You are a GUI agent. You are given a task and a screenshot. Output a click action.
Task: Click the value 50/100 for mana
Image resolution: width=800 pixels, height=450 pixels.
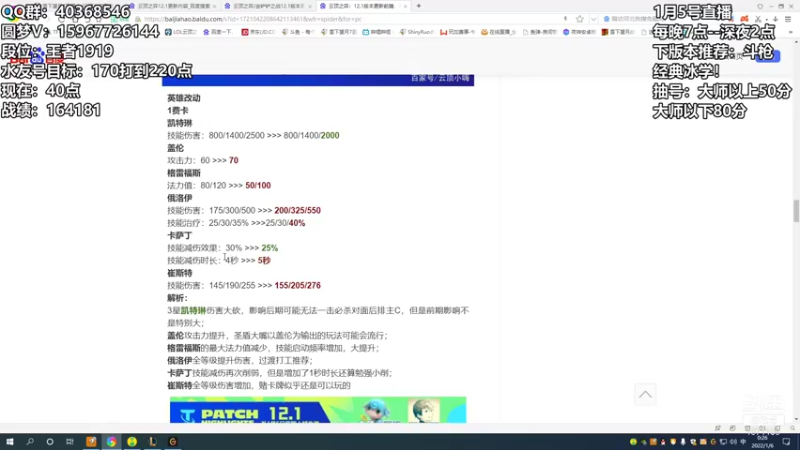(258, 185)
